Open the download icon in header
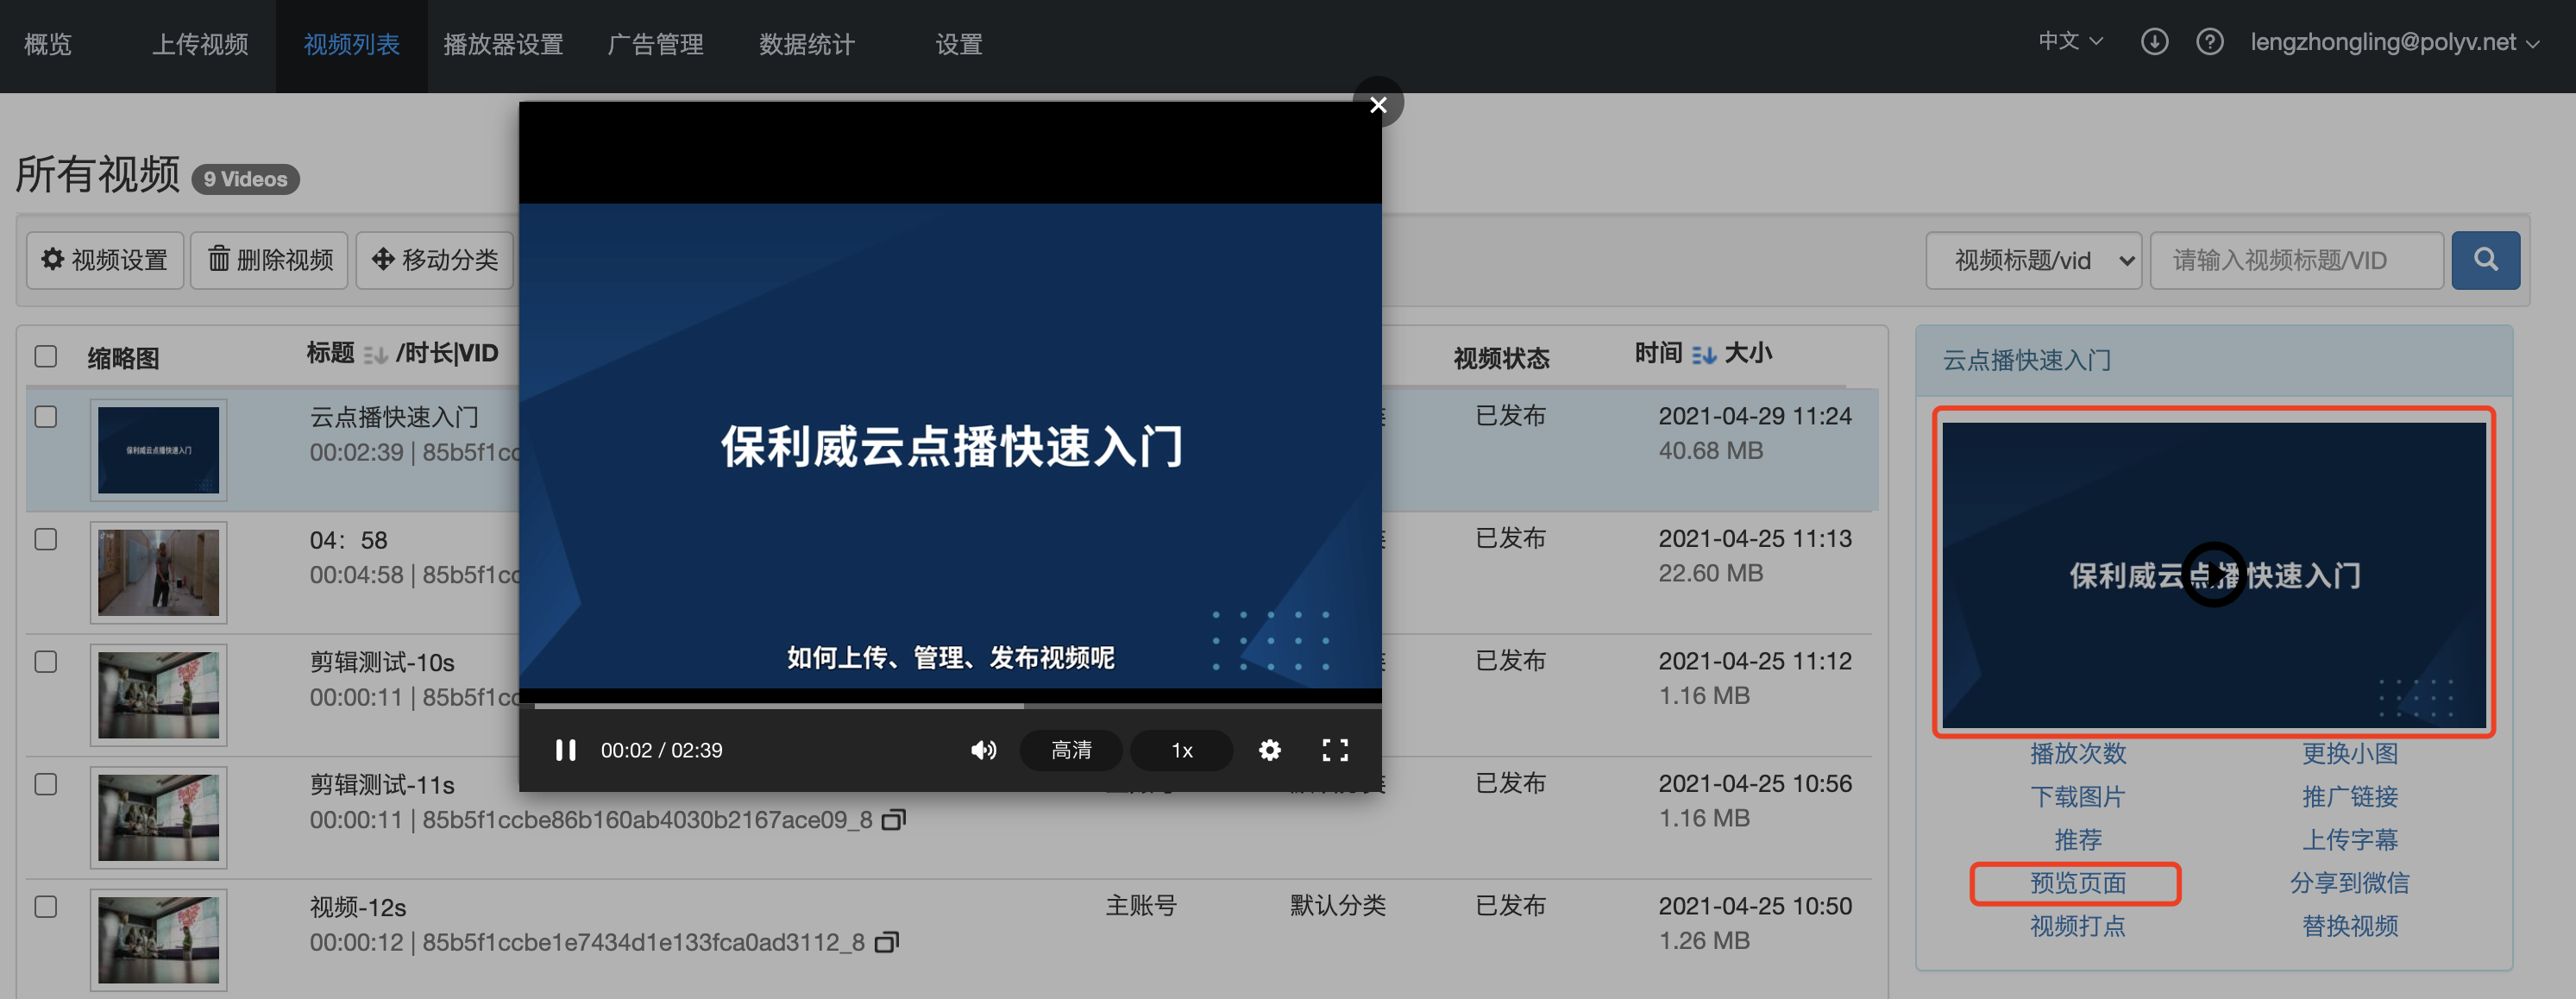Screen dimensions: 2576x999 (2154, 42)
